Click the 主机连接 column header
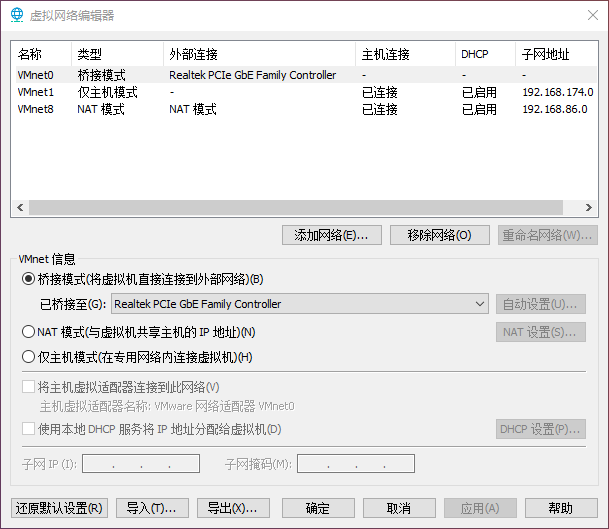This screenshot has height=529, width=609. pos(405,54)
